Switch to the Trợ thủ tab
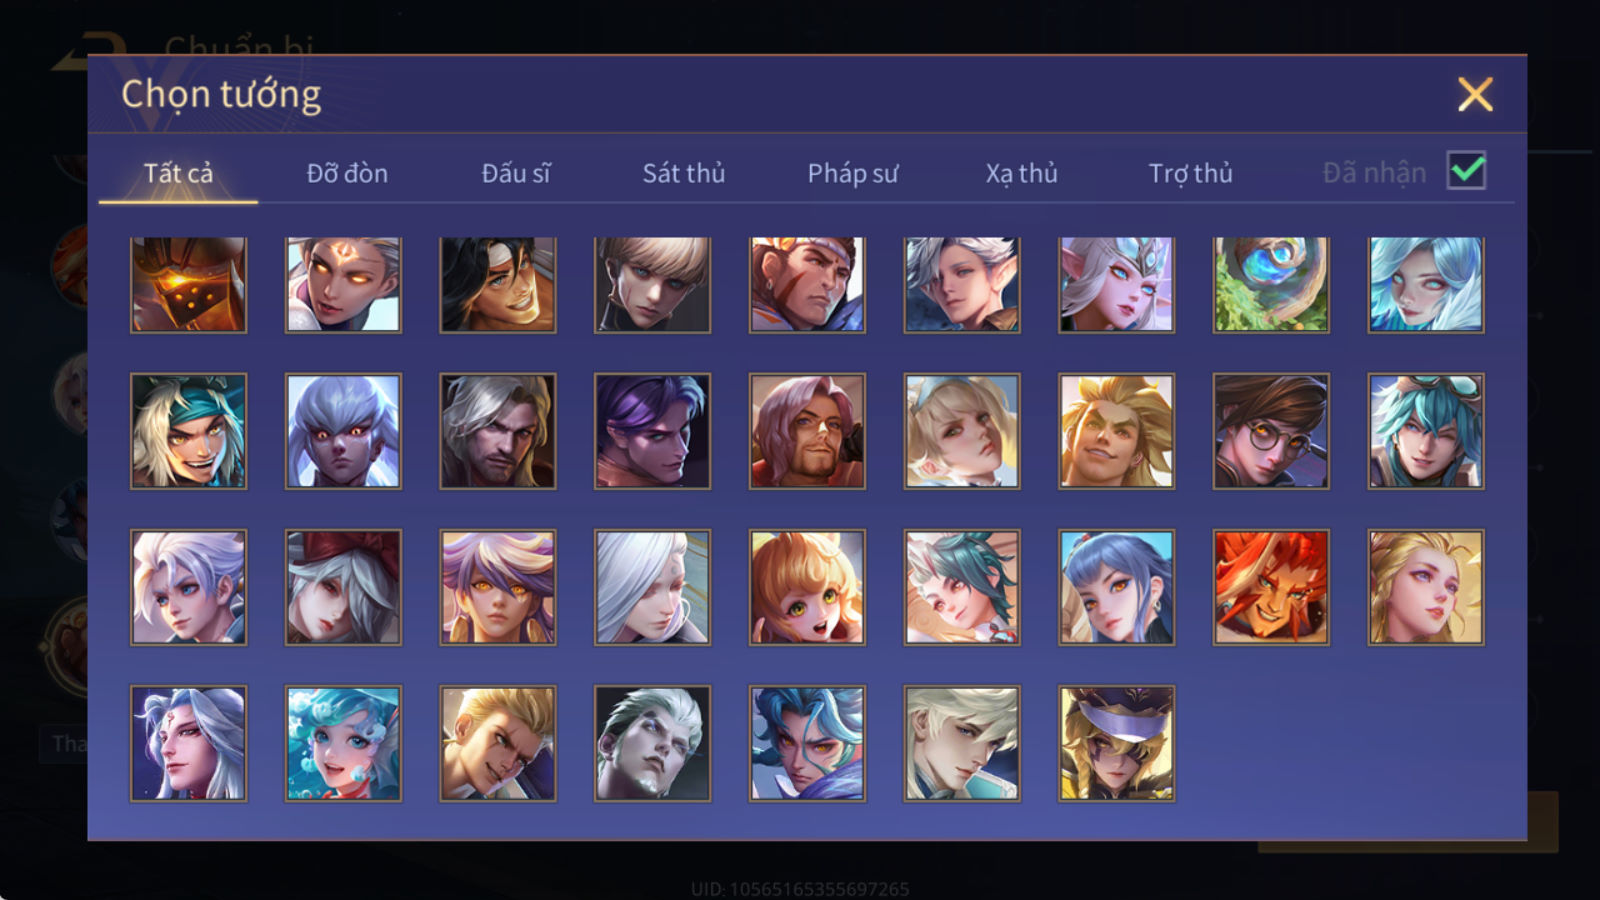Screen dimensions: 1600x900 click(1190, 173)
